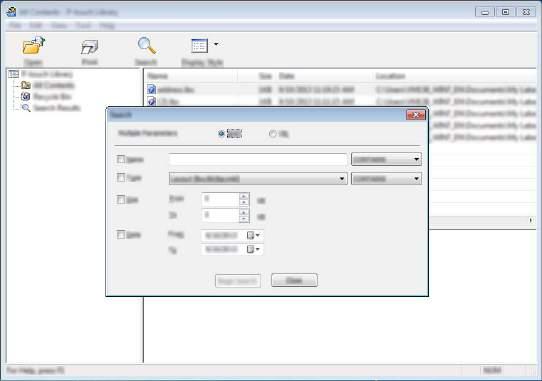The image size is (542, 381).
Task: Open the Date From calendar dropdown
Action: (x=254, y=235)
